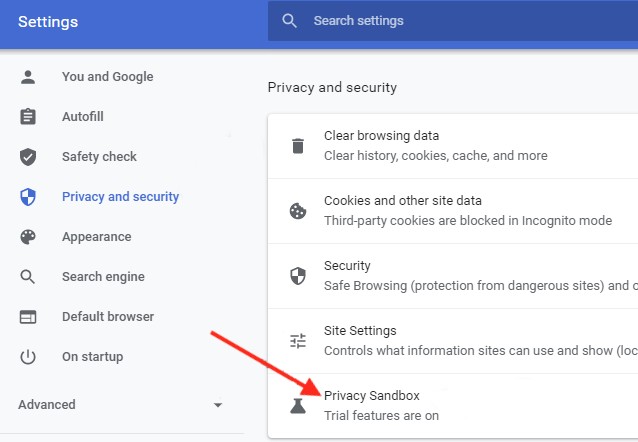
Task: Click the Settings title in the header
Action: [48, 22]
